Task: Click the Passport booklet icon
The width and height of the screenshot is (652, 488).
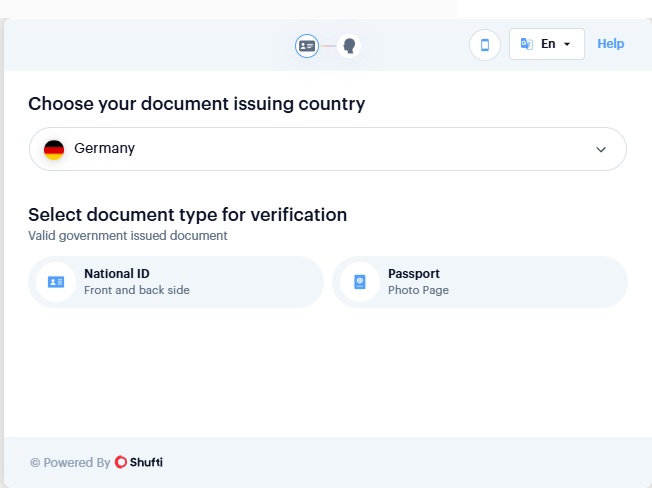Action: pos(360,282)
